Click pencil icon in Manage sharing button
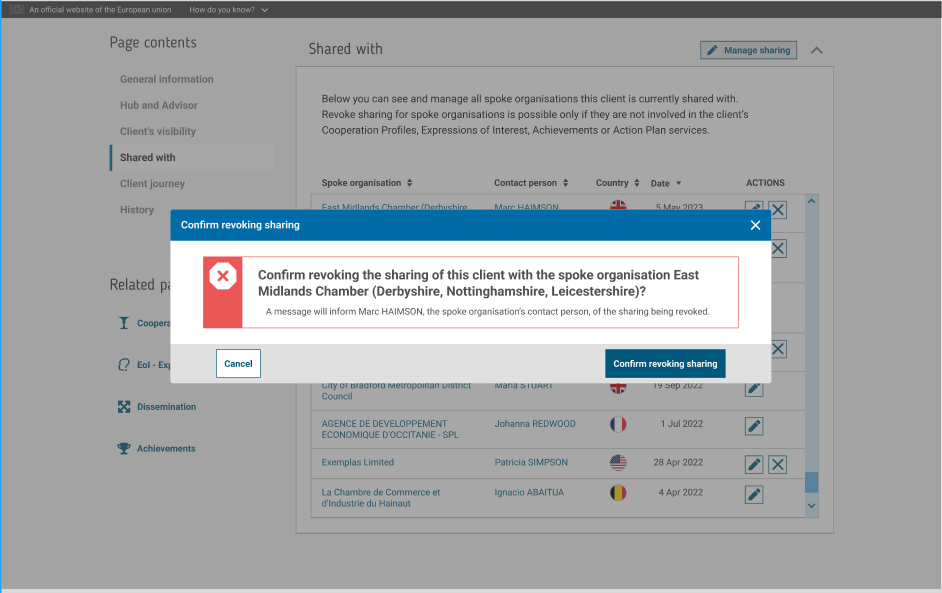942x593 pixels. click(x=712, y=50)
